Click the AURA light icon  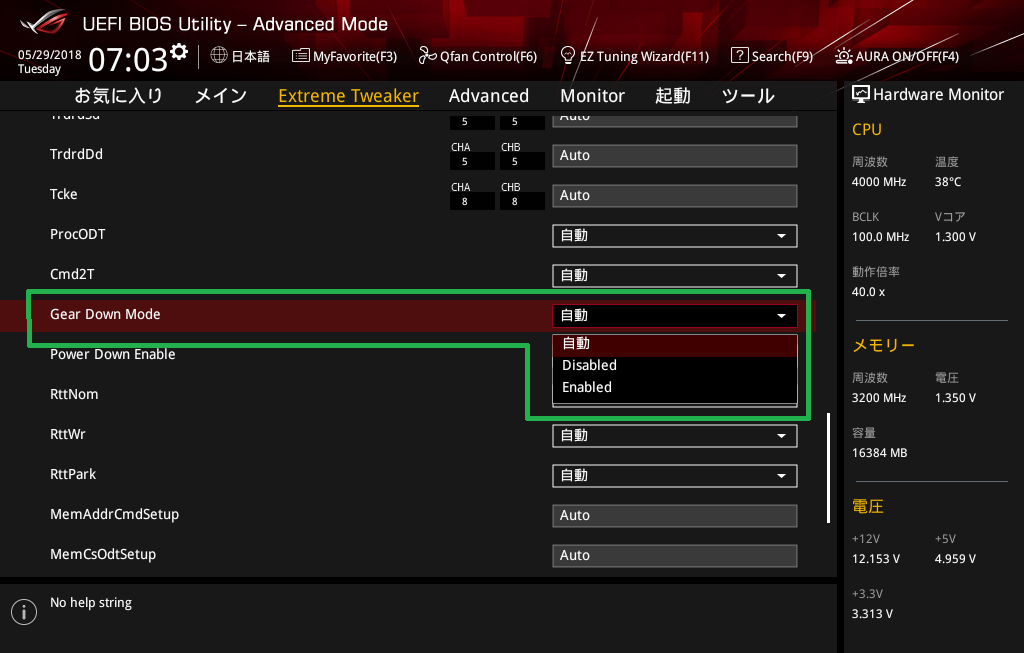[x=844, y=56]
